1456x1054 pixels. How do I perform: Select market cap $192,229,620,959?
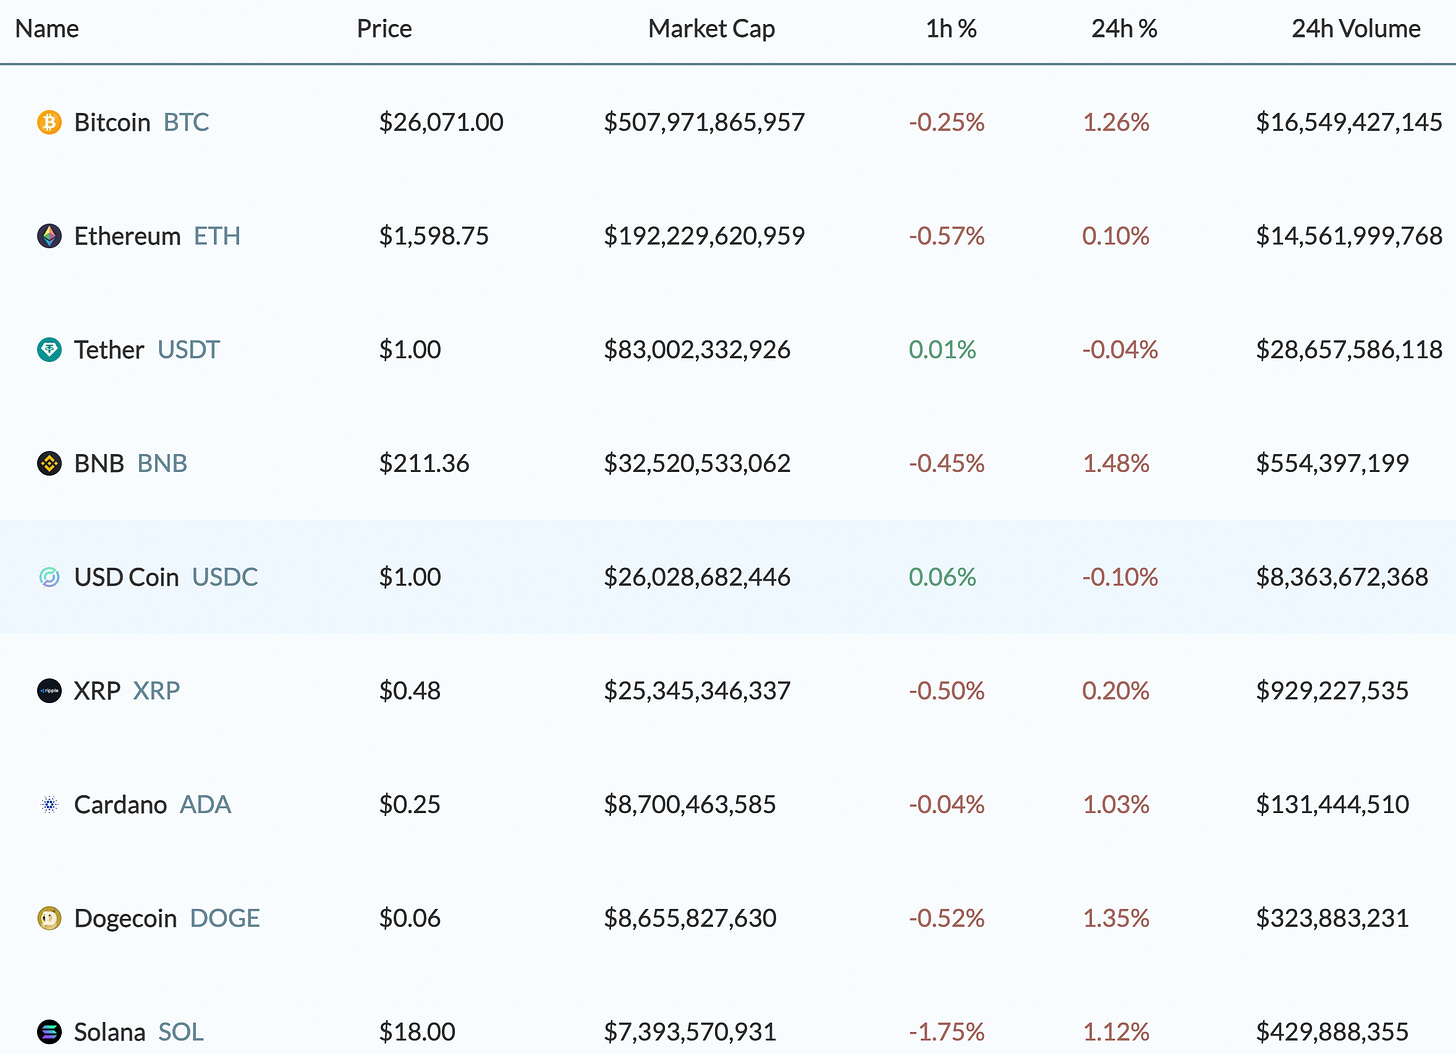pyautogui.click(x=704, y=236)
